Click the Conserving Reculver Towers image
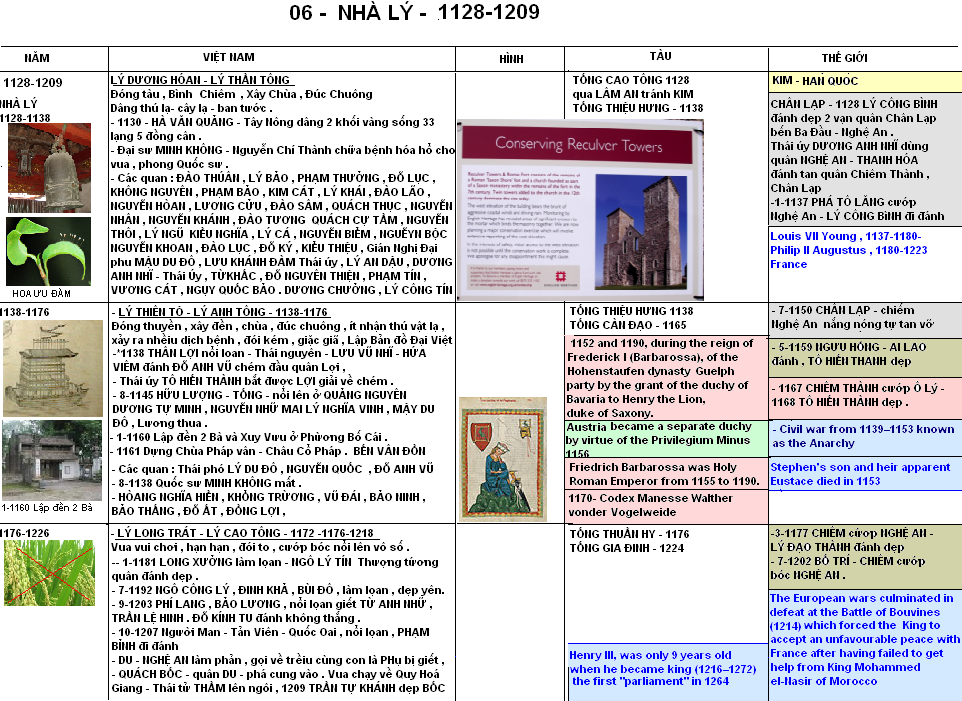Screen dimensions: 962x701 580,210
